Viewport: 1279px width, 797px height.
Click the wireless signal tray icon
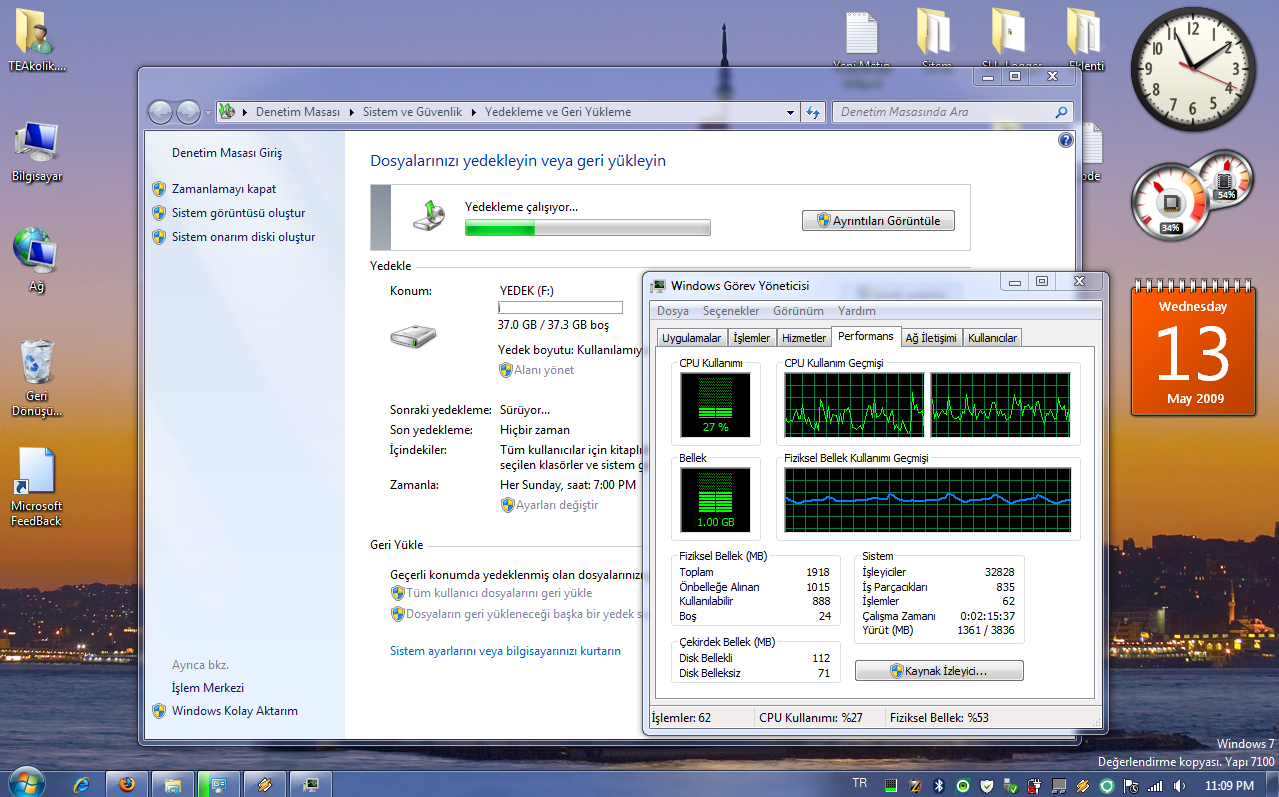1155,785
